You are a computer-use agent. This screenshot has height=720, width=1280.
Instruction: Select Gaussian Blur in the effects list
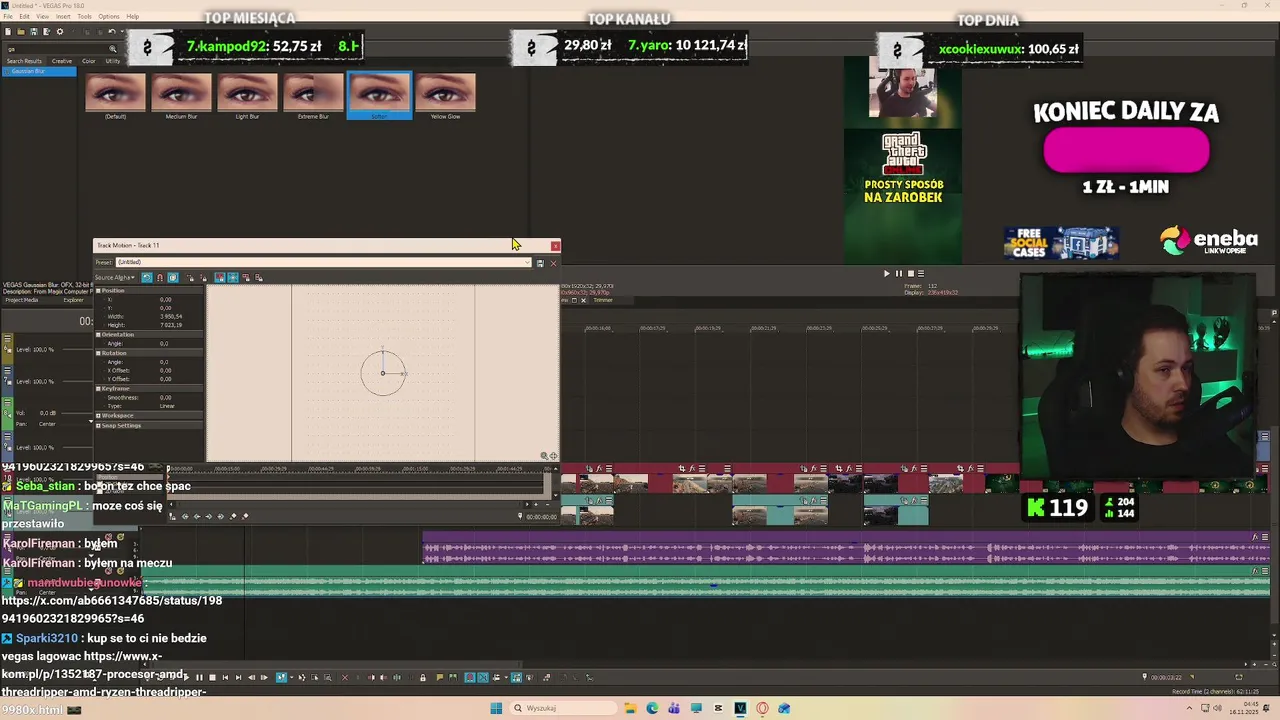point(38,71)
